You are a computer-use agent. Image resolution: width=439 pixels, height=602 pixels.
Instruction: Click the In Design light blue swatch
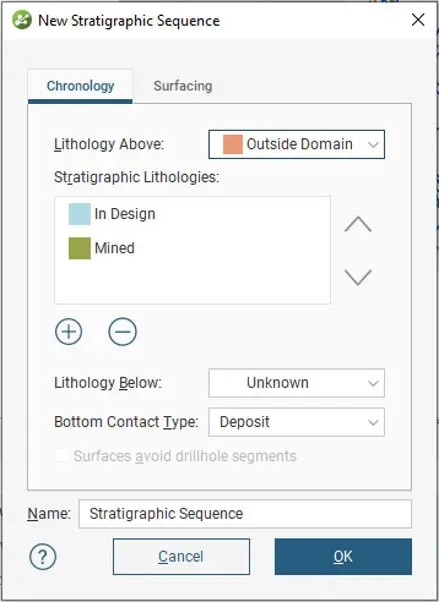80,214
